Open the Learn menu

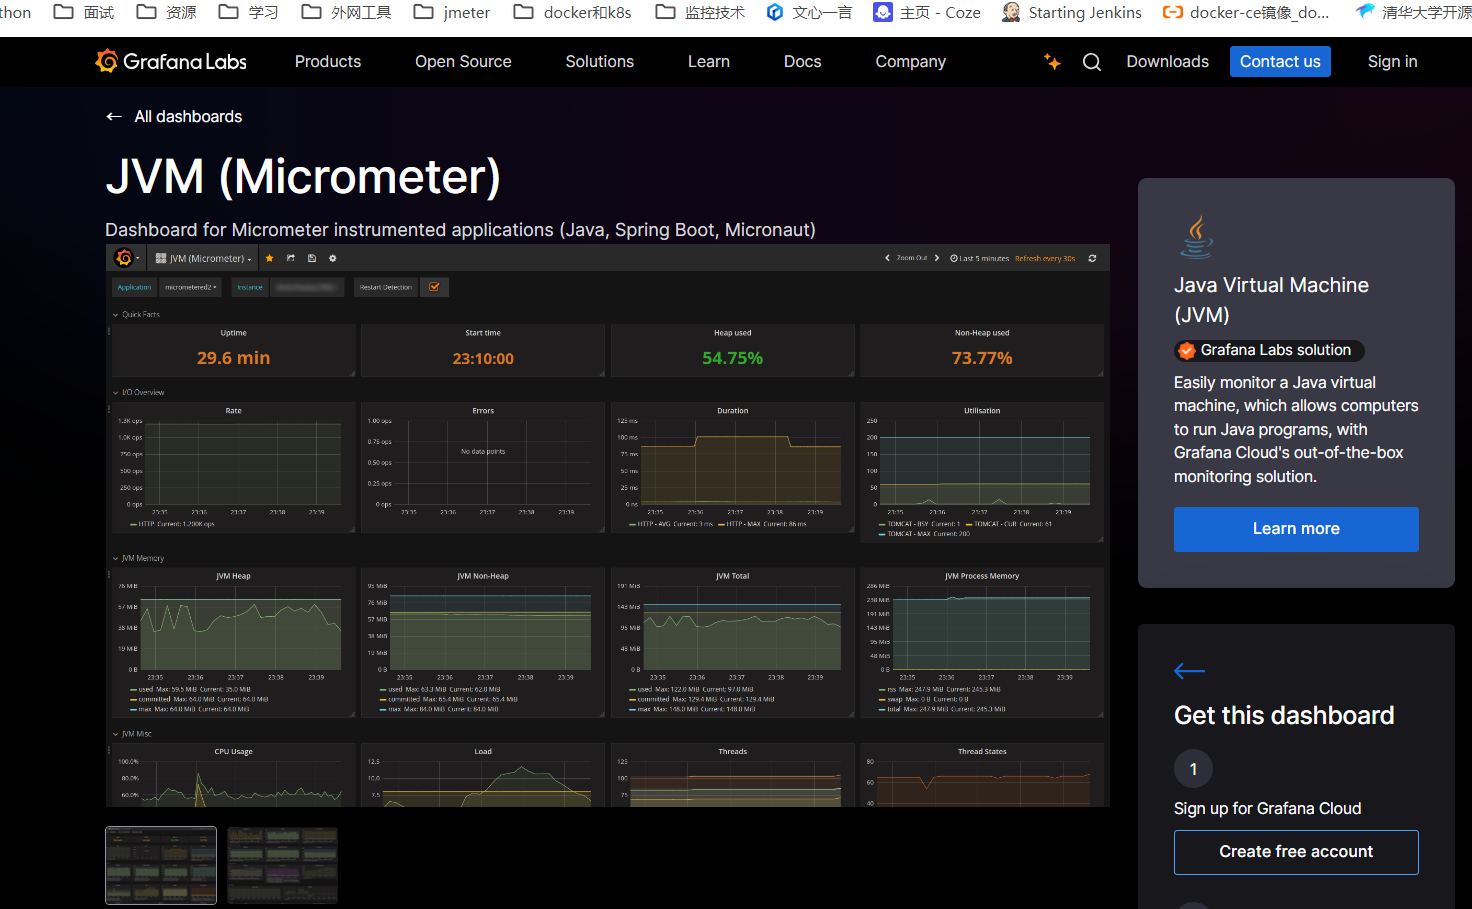[x=709, y=62]
